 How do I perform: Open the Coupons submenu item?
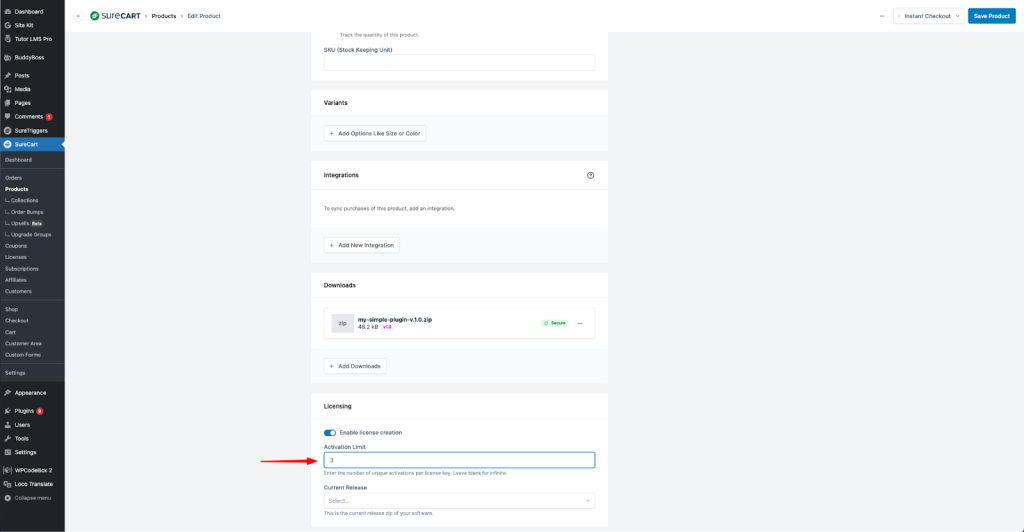pos(16,246)
